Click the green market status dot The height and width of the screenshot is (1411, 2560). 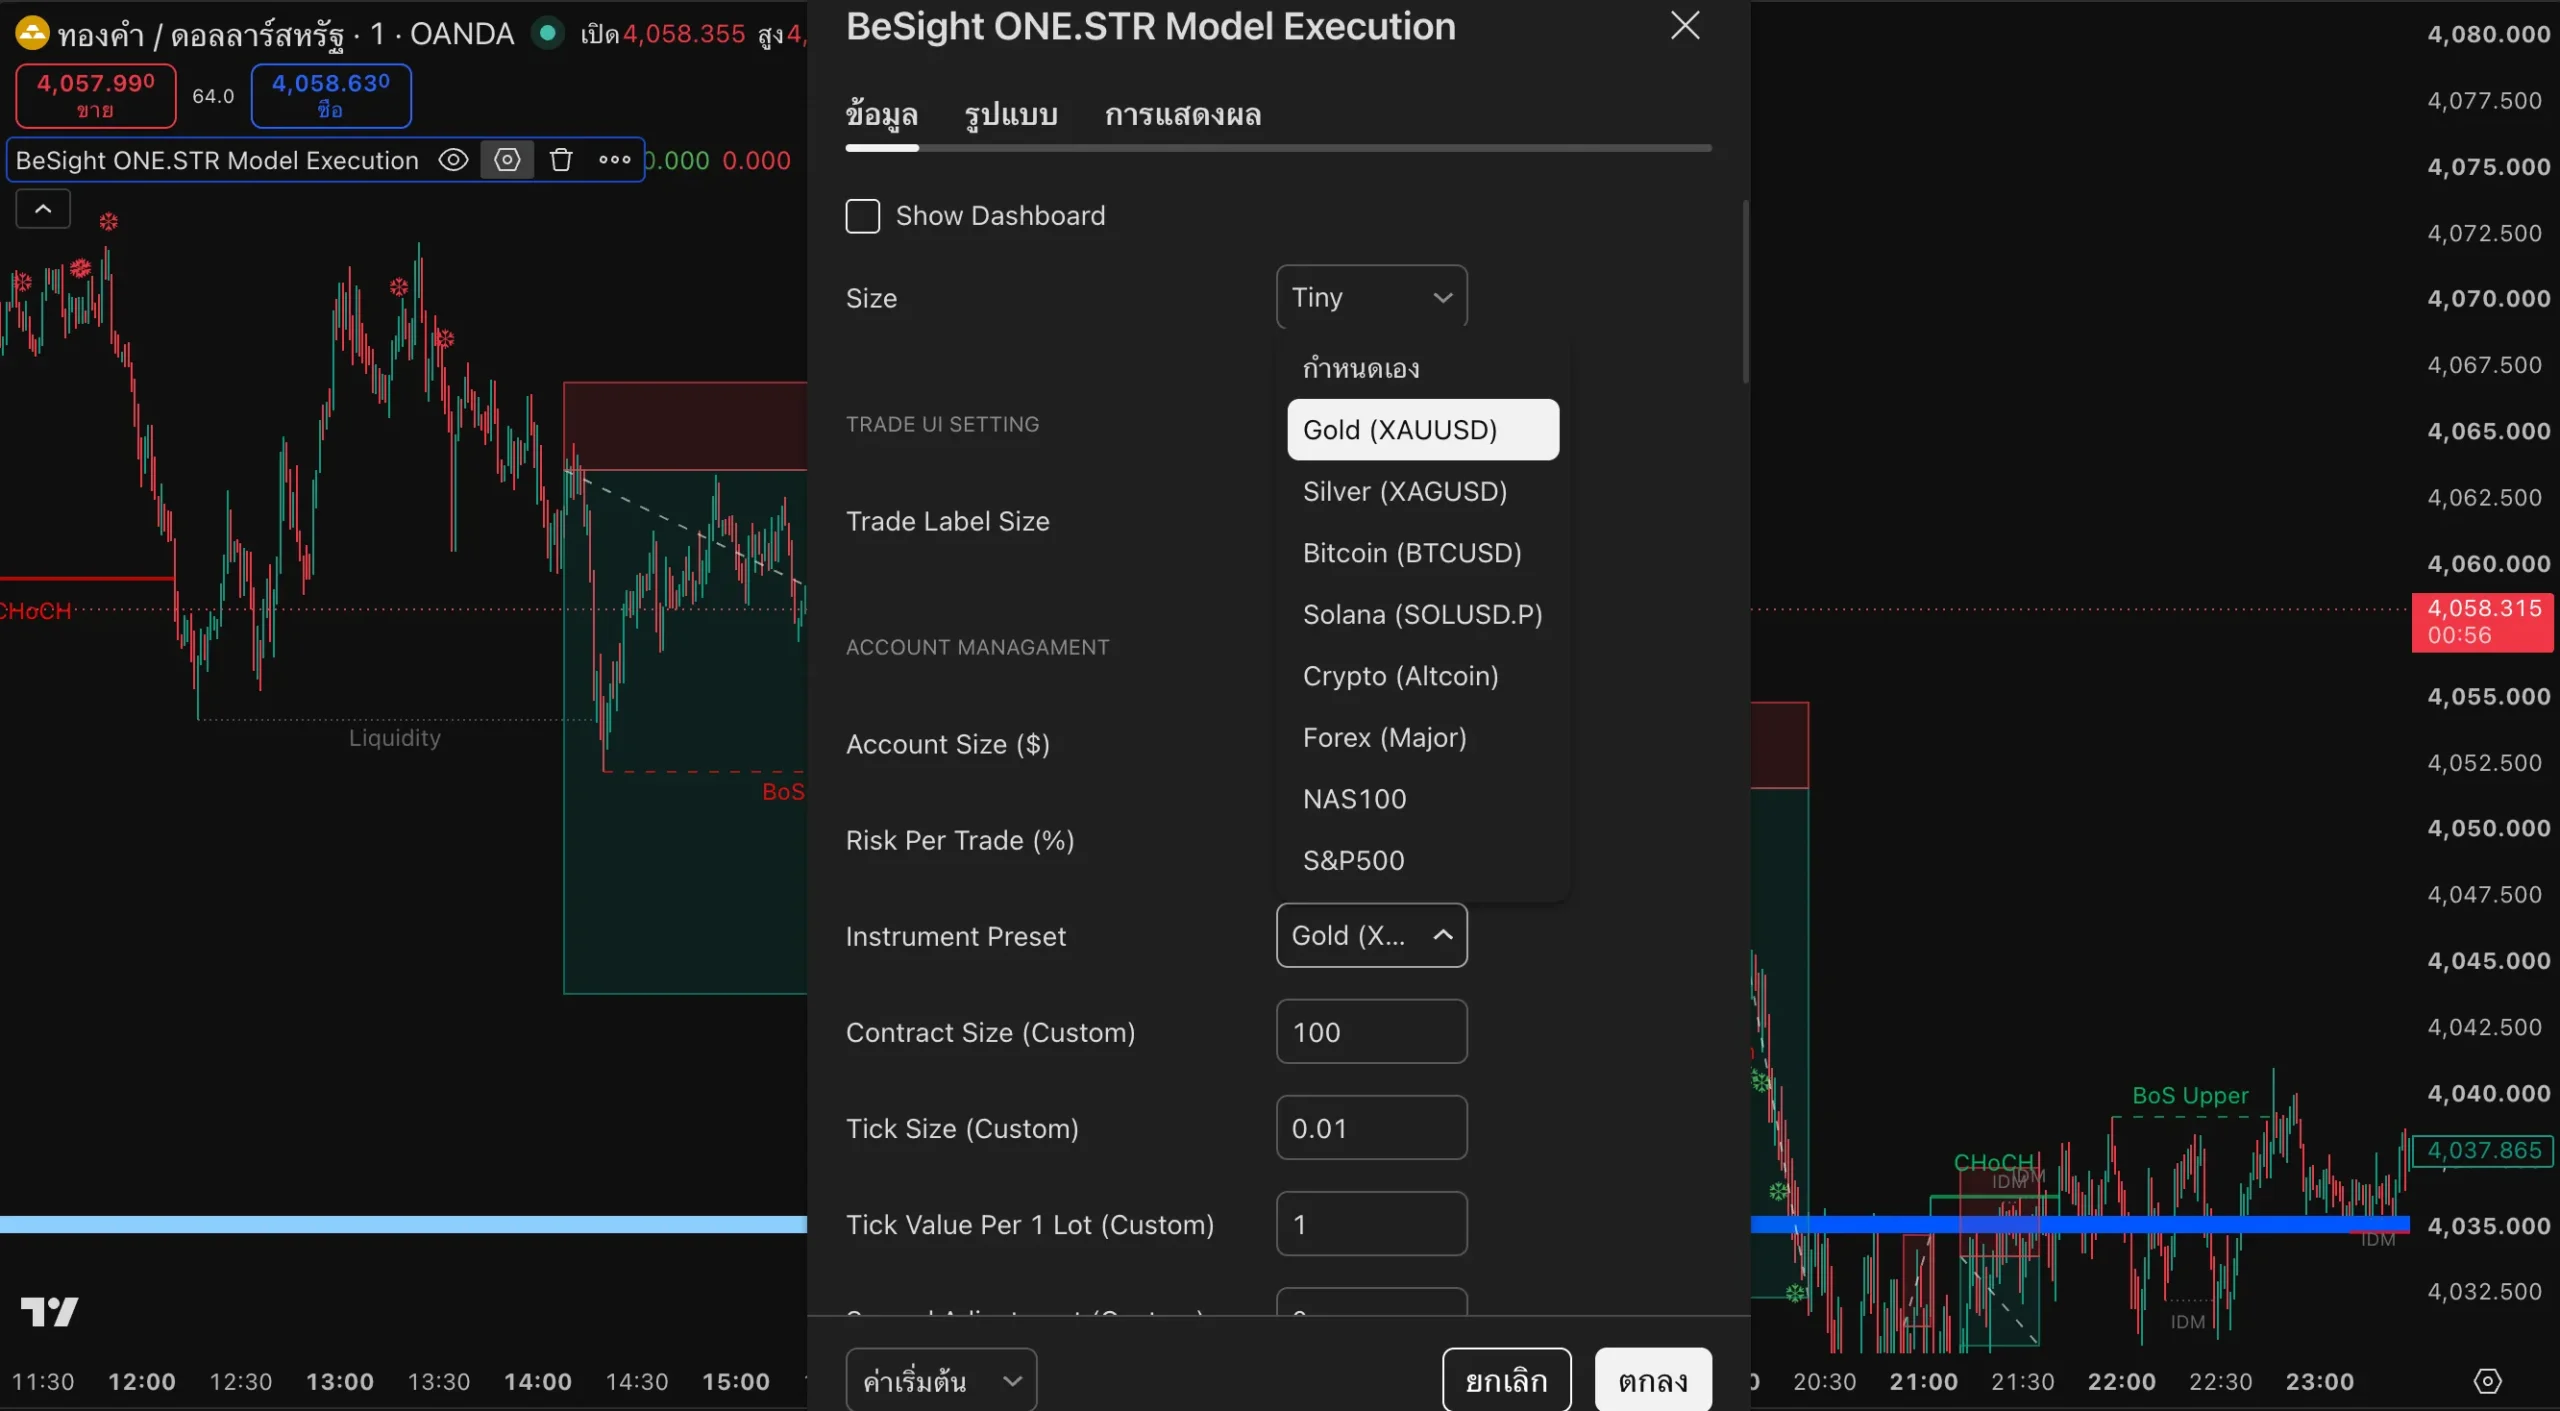tap(547, 34)
